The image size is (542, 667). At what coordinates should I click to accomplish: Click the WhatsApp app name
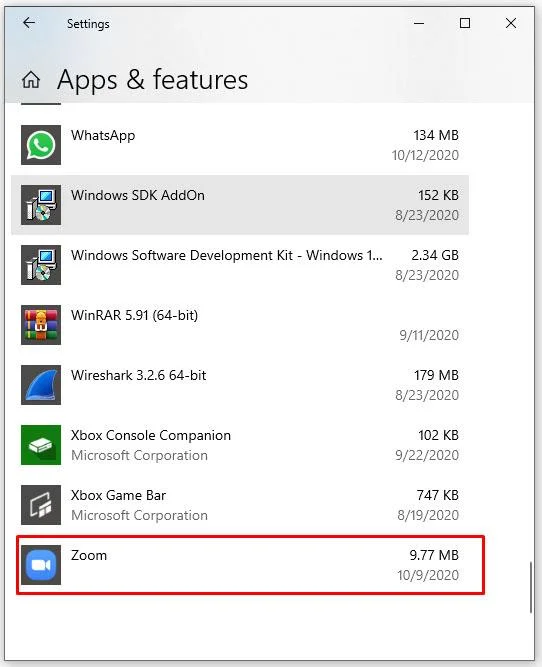(x=103, y=136)
